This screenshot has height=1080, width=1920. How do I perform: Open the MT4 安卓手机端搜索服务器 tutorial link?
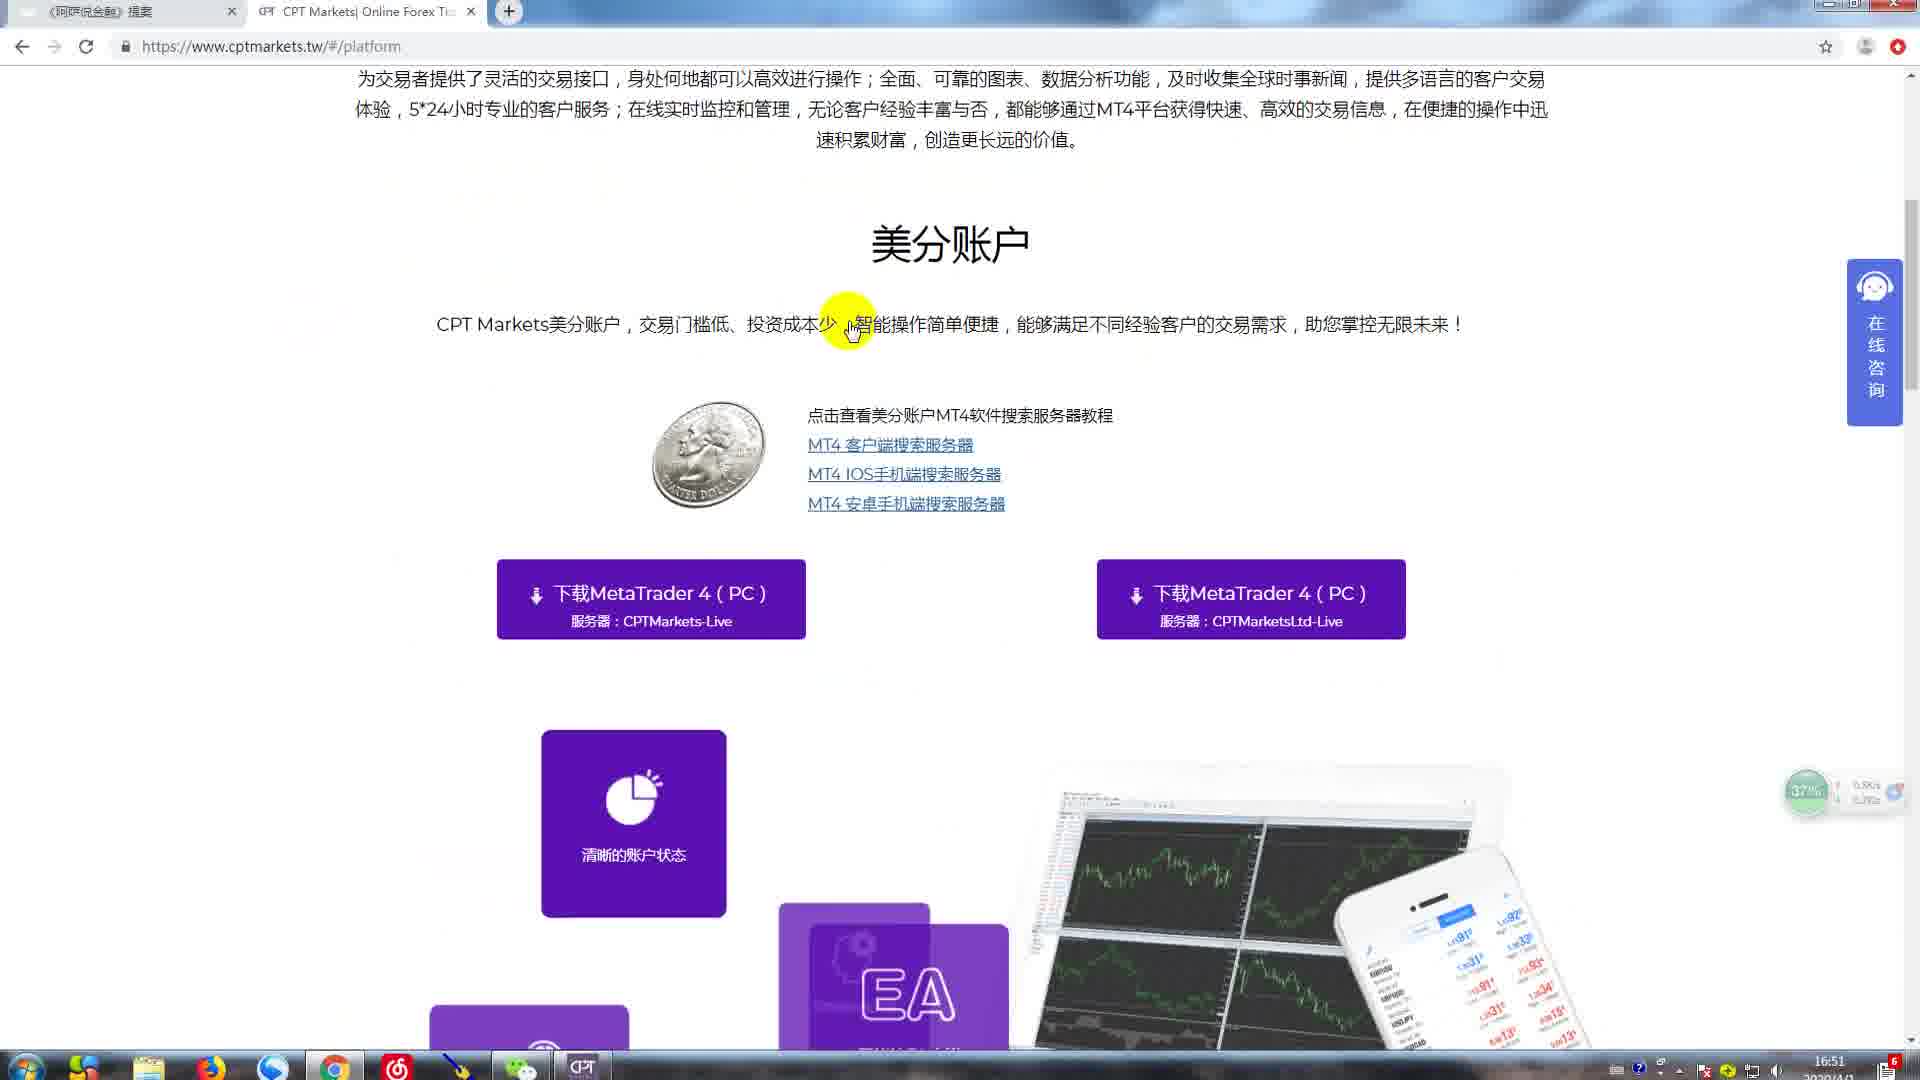906,504
